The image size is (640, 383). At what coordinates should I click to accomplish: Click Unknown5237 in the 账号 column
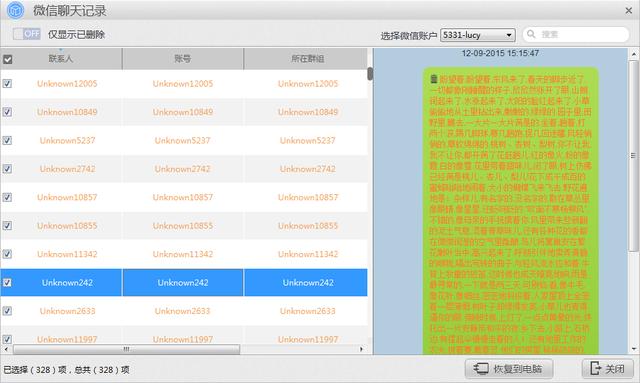coord(182,140)
